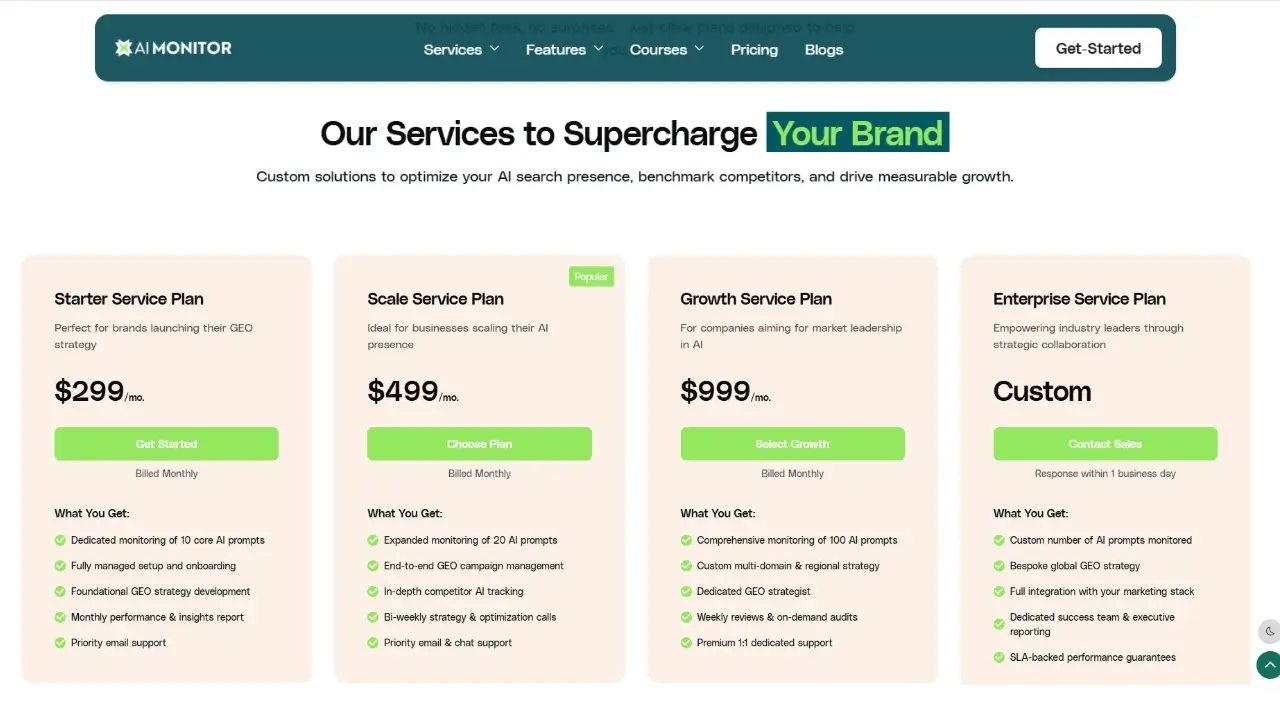Screen dimensions: 1280x720
Task: Click checkmark beside Priority email support
Action: (x=60, y=643)
